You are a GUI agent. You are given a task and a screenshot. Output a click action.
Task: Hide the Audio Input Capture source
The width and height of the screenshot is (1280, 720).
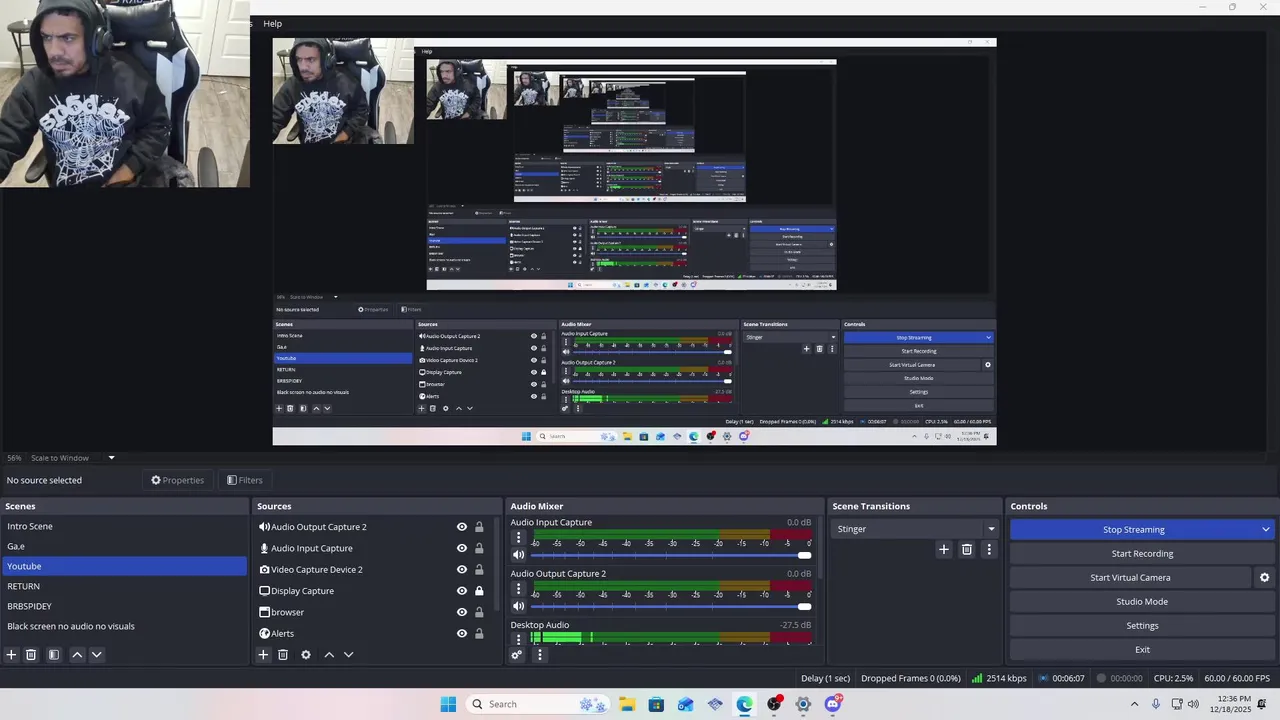[462, 548]
